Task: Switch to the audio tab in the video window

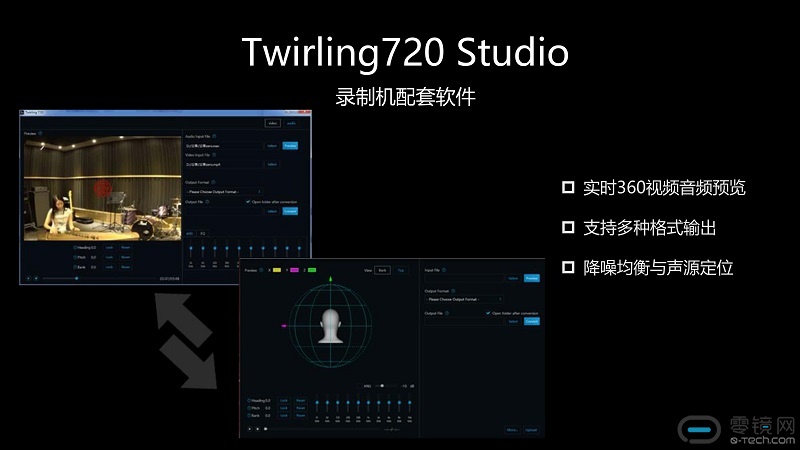Action: click(x=291, y=123)
